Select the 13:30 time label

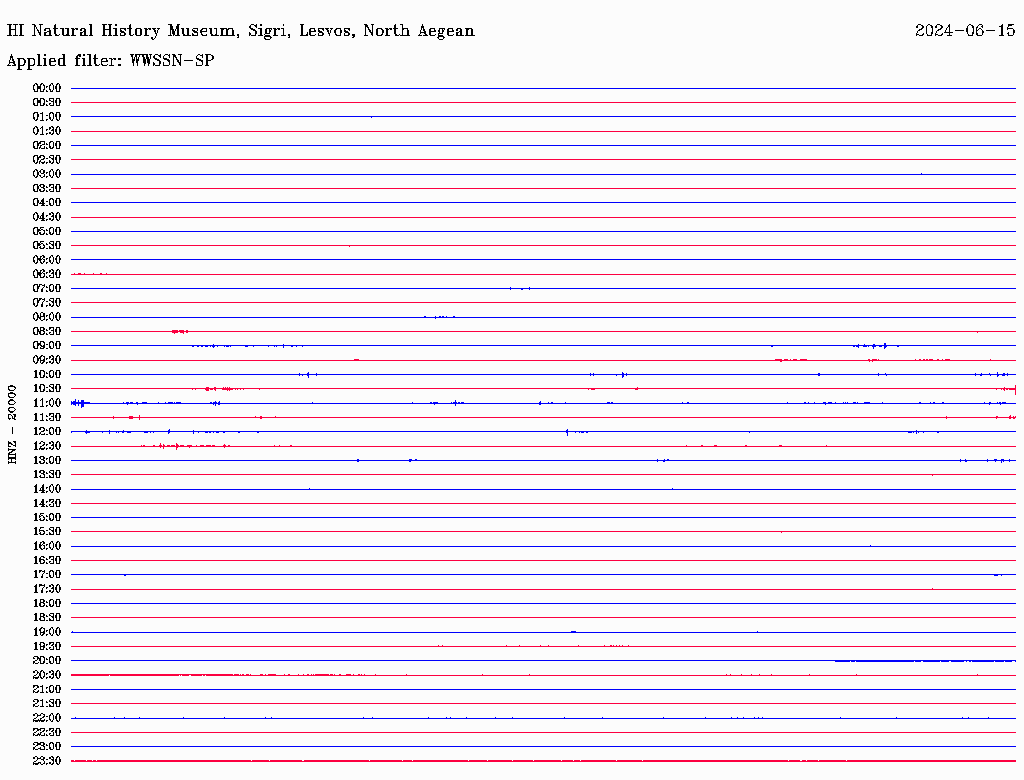[x=47, y=475]
